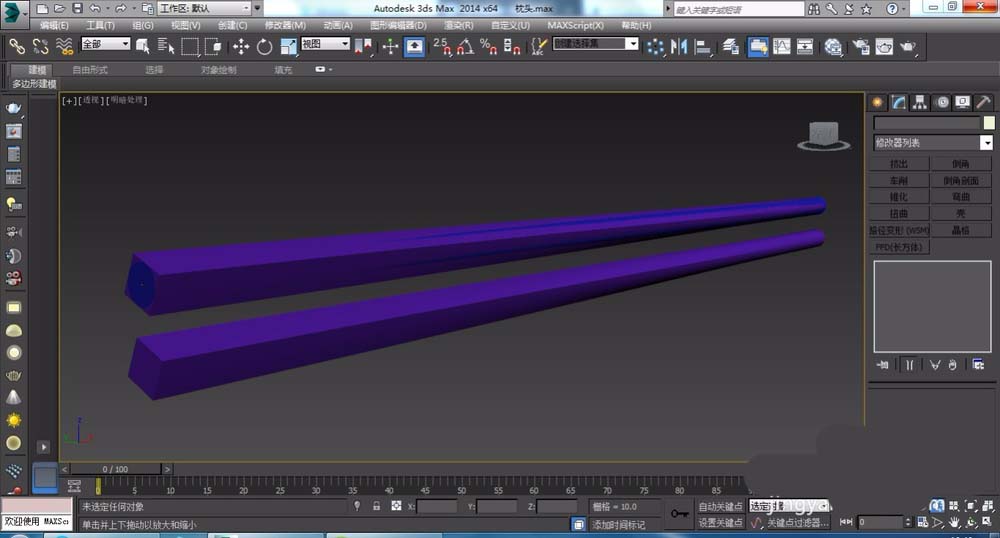The image size is (1000, 538).
Task: Toggle Keyboard Shortcut Override
Action: tap(415, 47)
